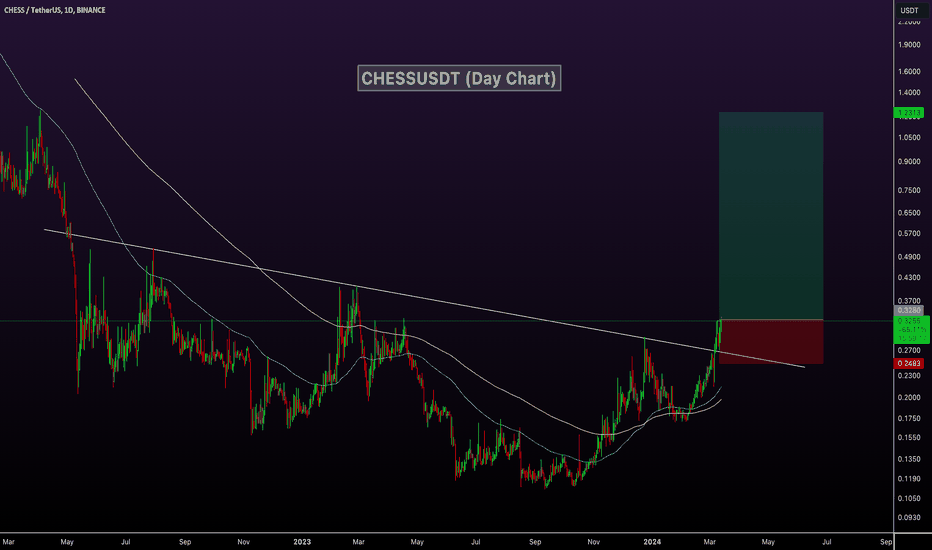Click the green 1.2313 take-profit price tag
The width and height of the screenshot is (932, 550).
(909, 112)
